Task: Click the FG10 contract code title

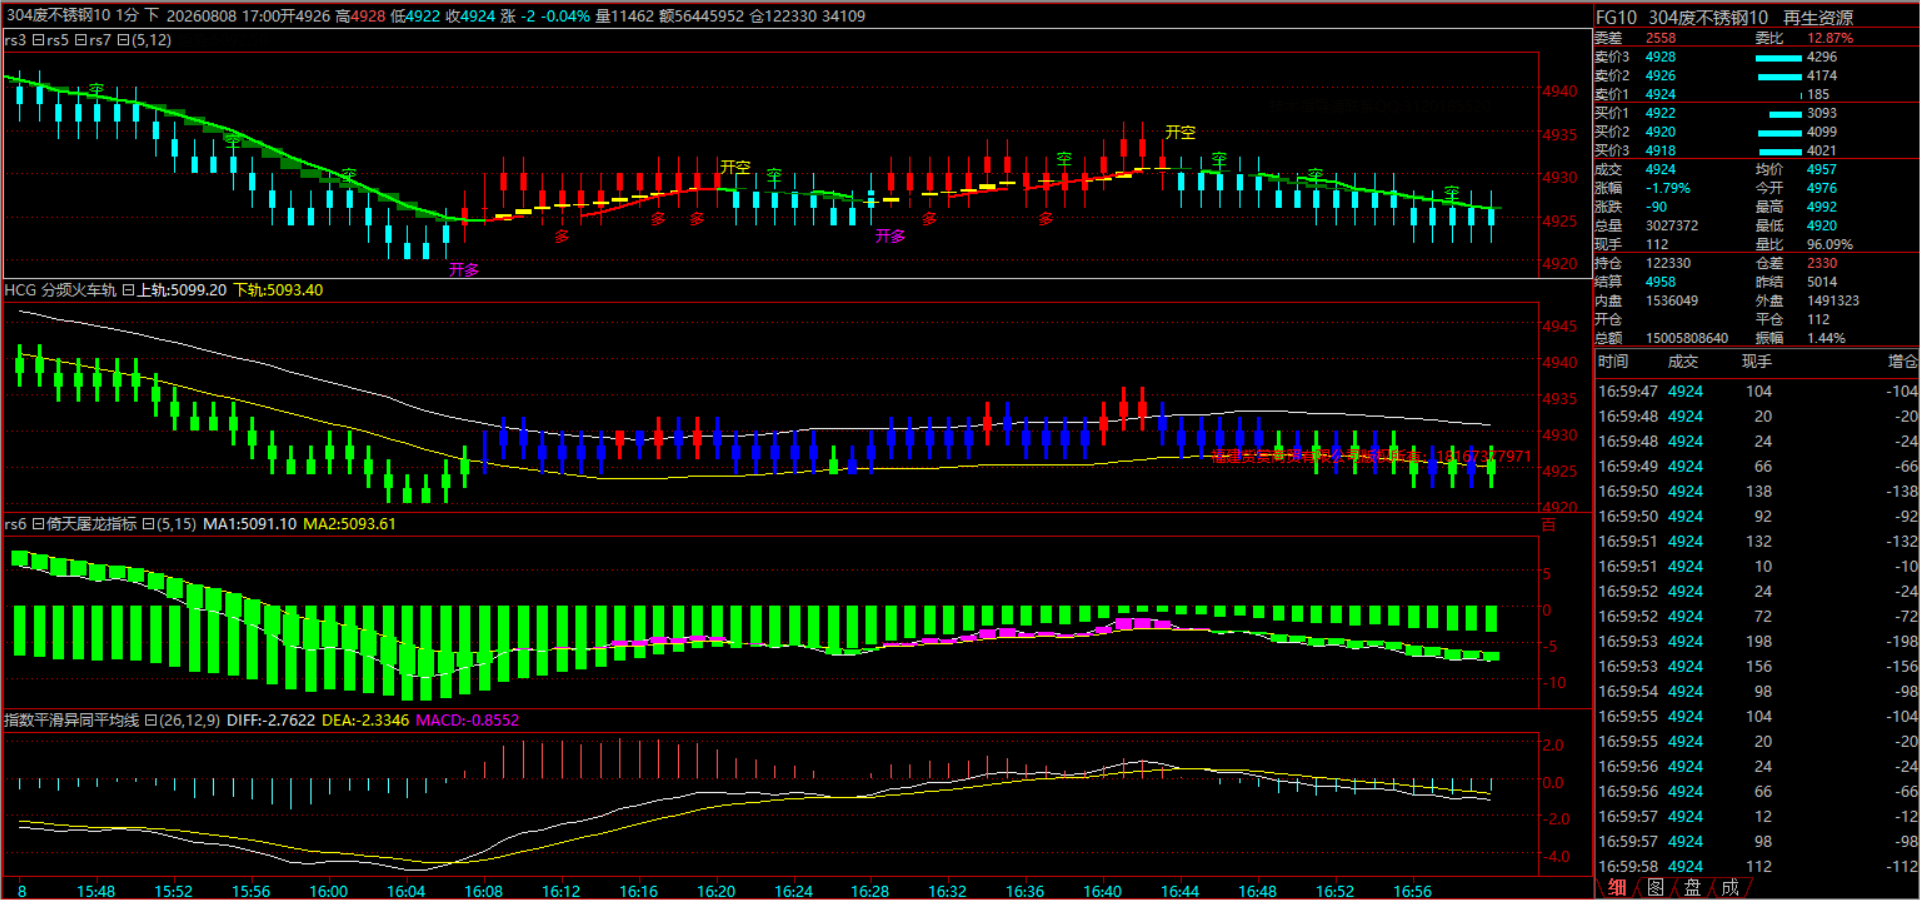Action: pyautogui.click(x=1616, y=18)
